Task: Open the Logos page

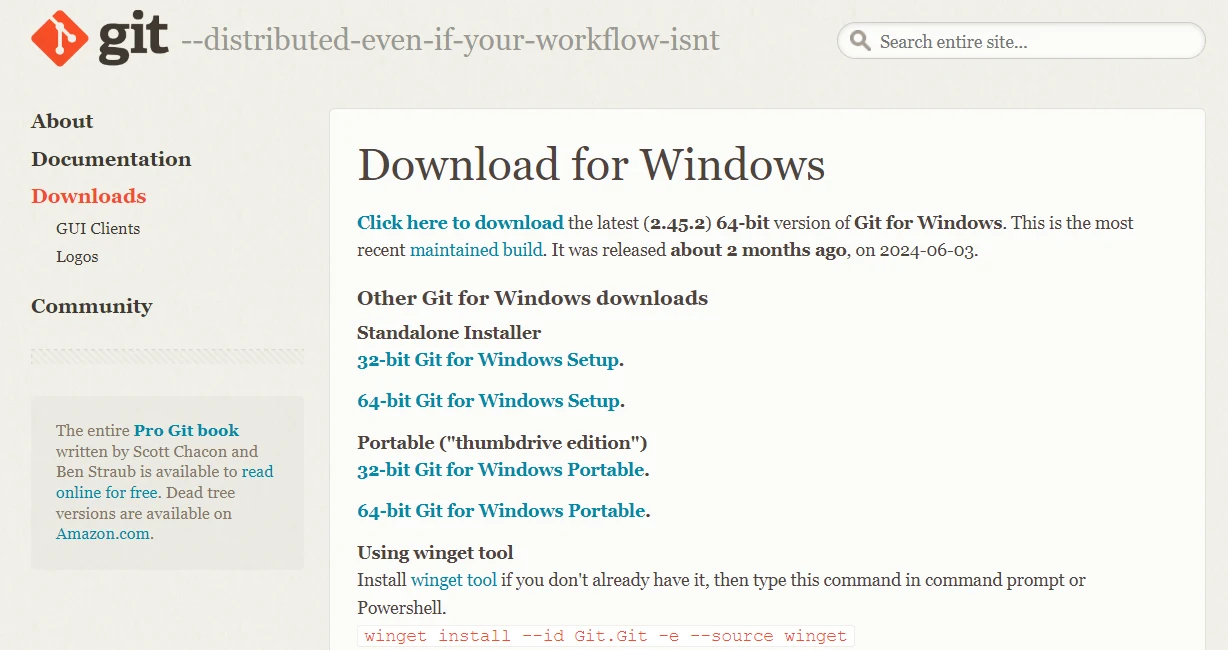Action: pyautogui.click(x=77, y=256)
